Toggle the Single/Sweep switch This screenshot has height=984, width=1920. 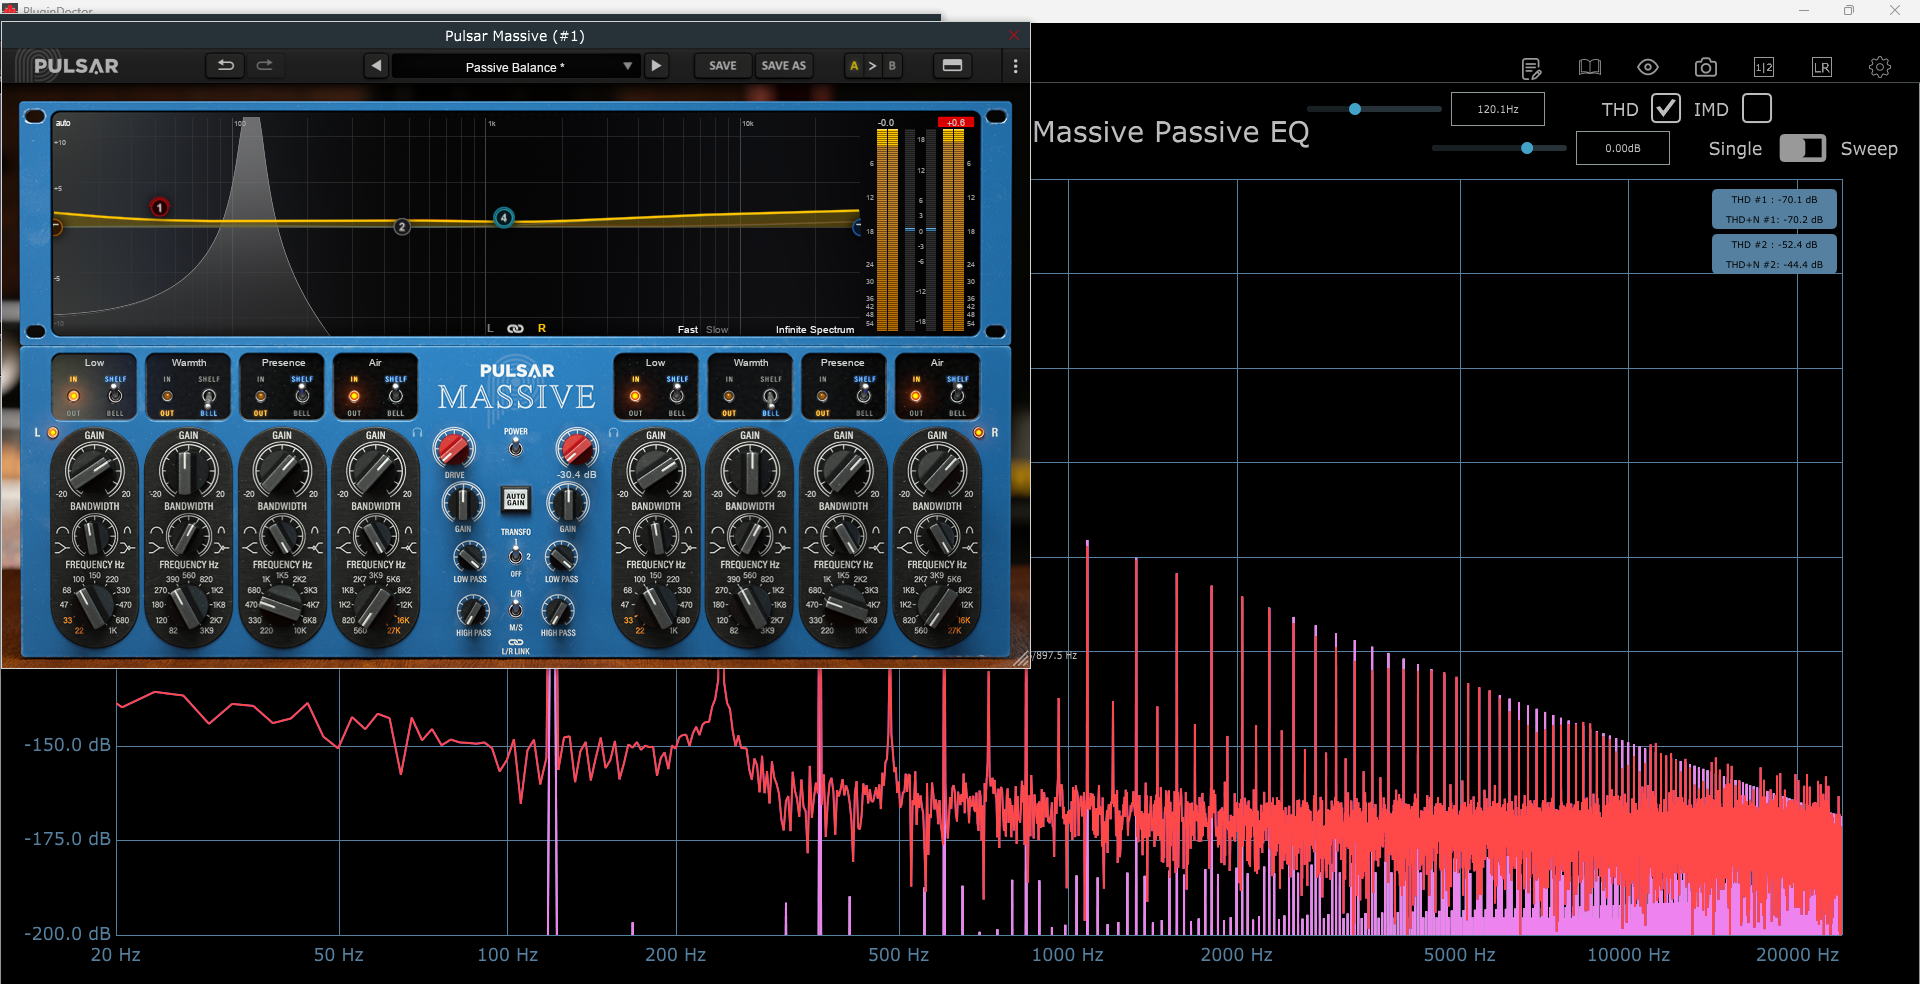(1802, 148)
